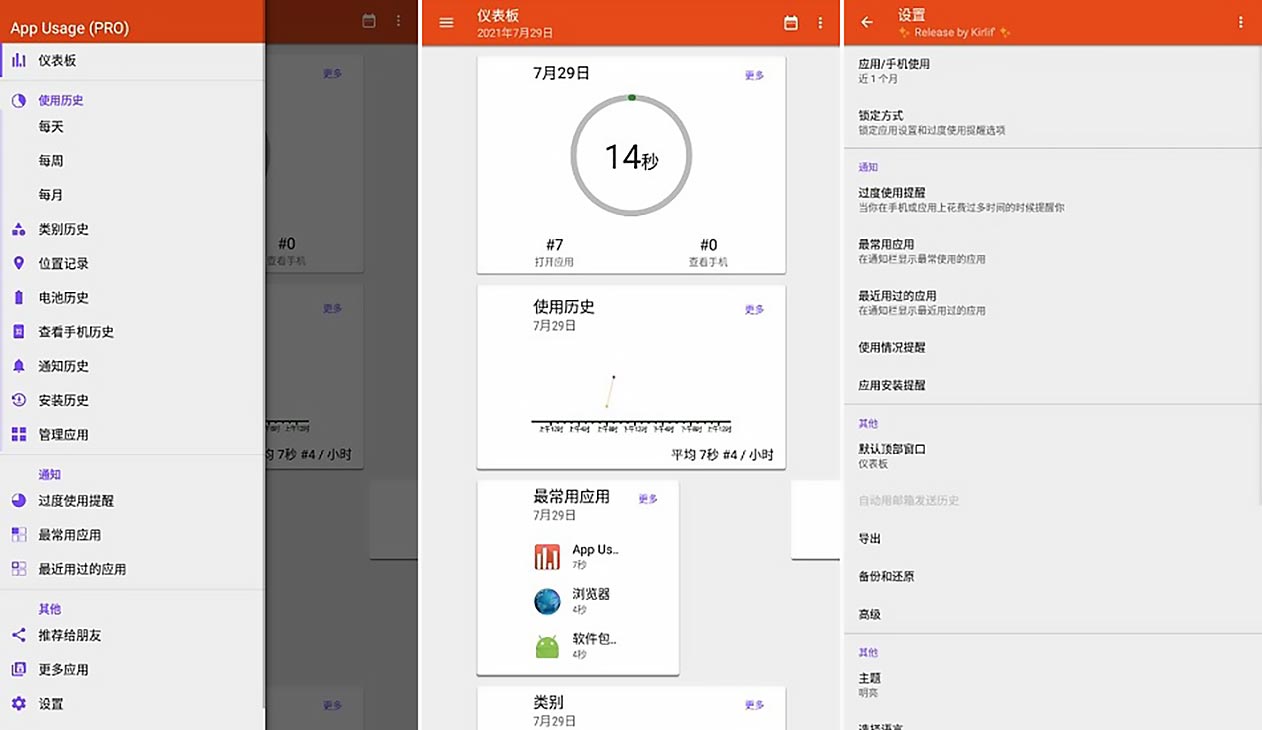Open the navigation drawer hamburger icon
1262x730 pixels.
click(446, 24)
